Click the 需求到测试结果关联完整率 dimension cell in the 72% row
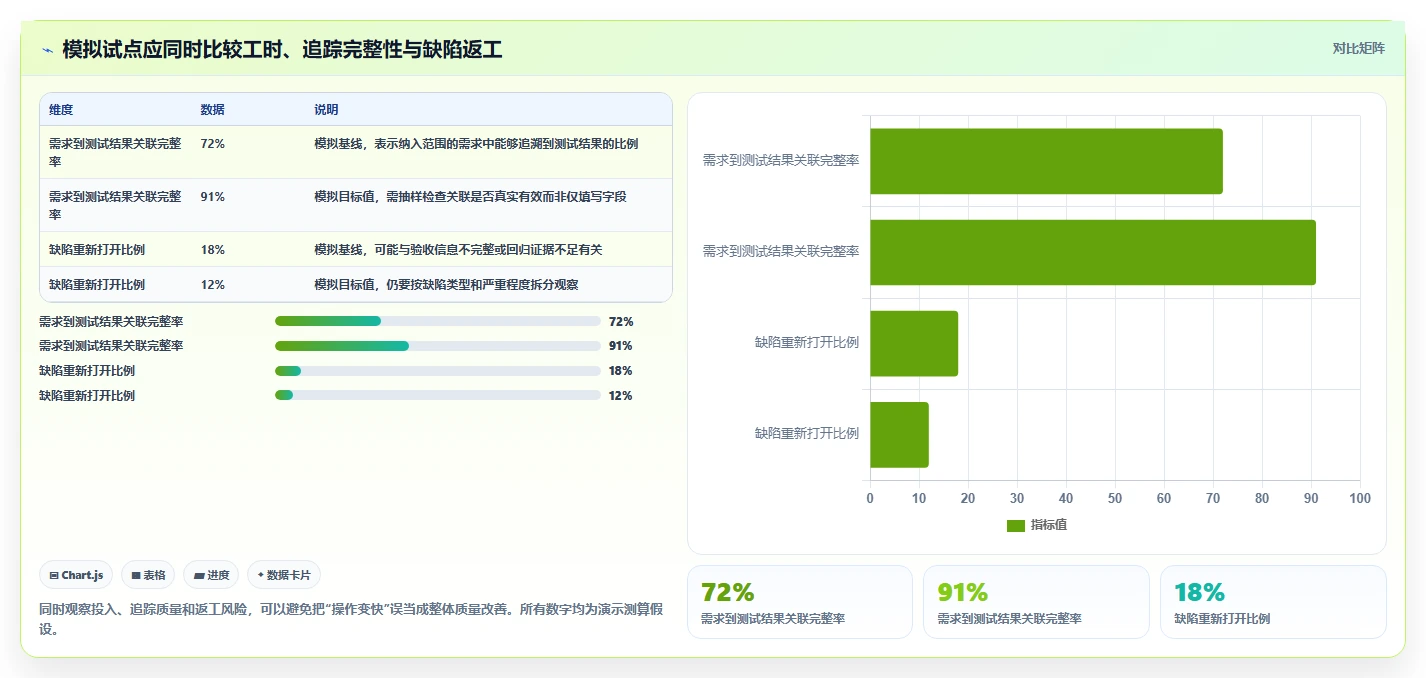The width and height of the screenshot is (1426, 678). (x=116, y=152)
